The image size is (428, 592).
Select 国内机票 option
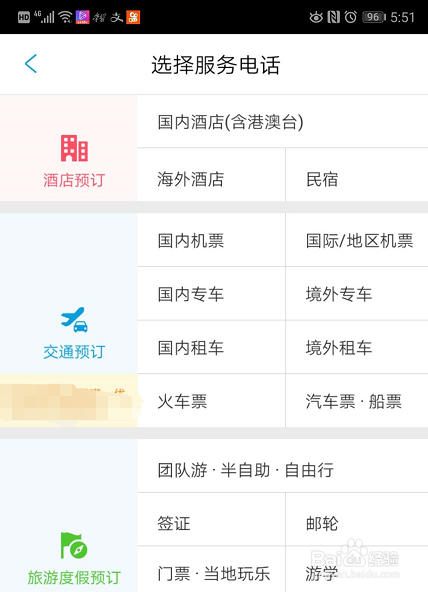(211, 240)
